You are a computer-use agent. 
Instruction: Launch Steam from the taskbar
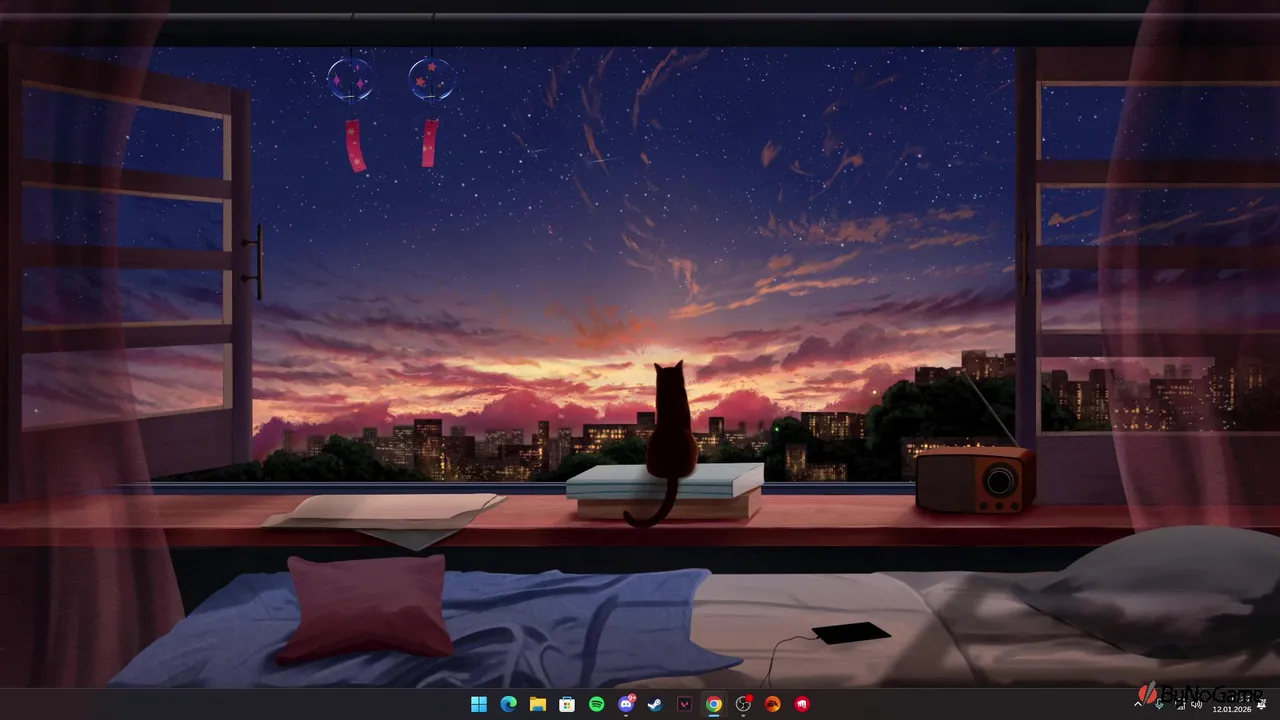coord(655,704)
